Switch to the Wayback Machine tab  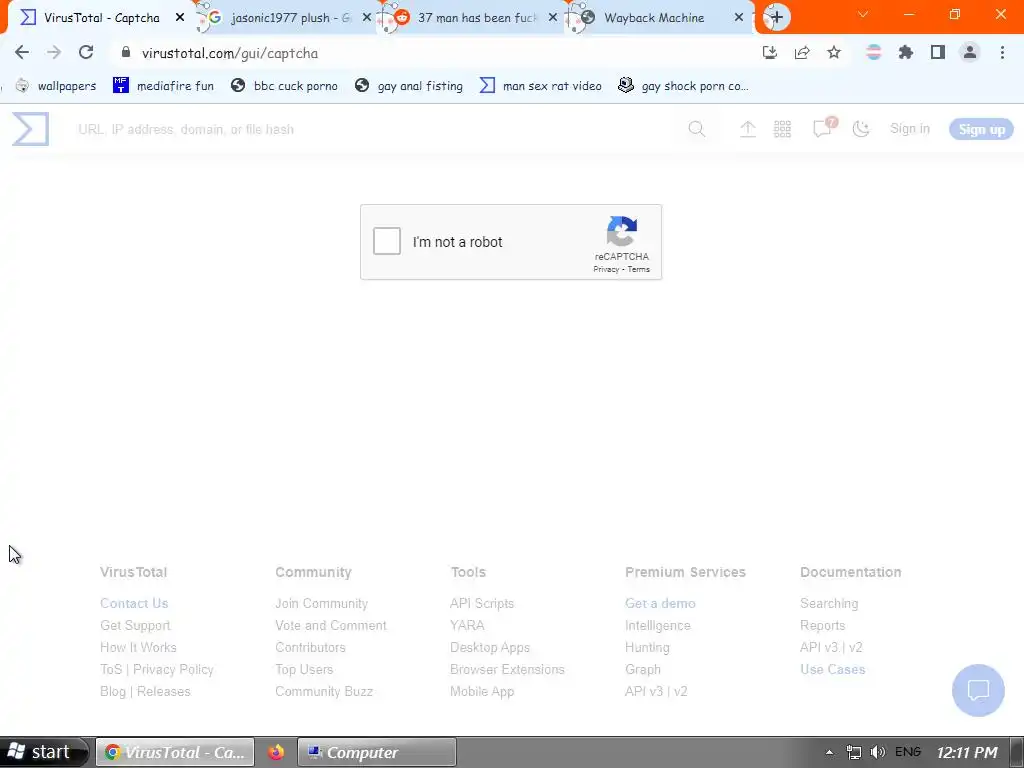pyautogui.click(x=654, y=18)
